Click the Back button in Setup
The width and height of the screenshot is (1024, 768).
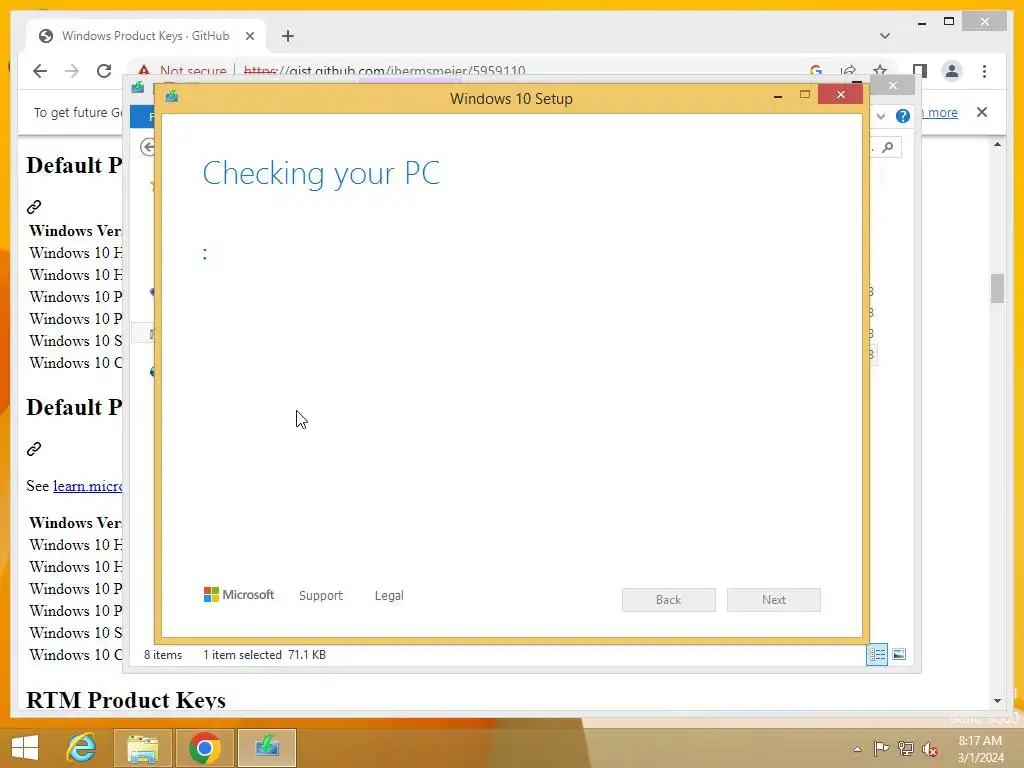[669, 600]
